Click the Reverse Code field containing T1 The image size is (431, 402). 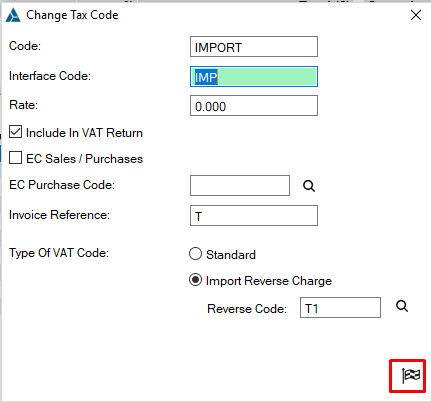coord(340,308)
